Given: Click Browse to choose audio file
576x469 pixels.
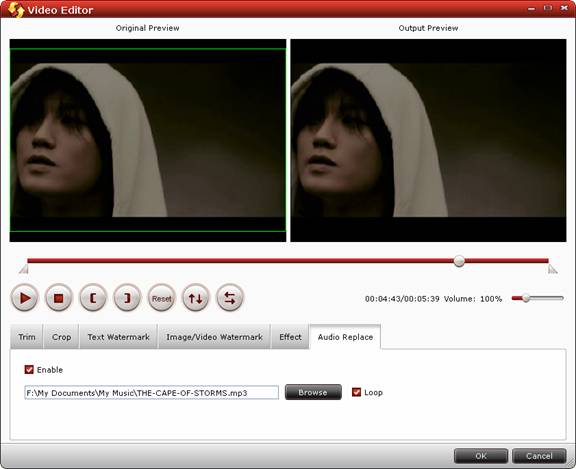Looking at the screenshot, I should coord(313,392).
